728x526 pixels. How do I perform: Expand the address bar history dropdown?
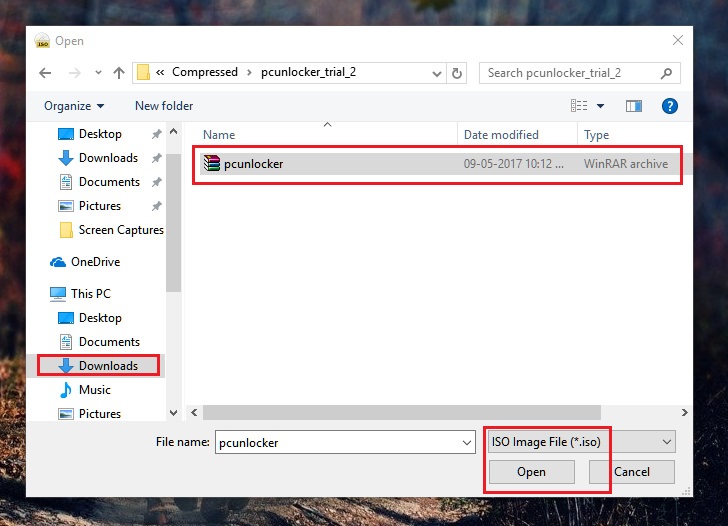(x=436, y=73)
